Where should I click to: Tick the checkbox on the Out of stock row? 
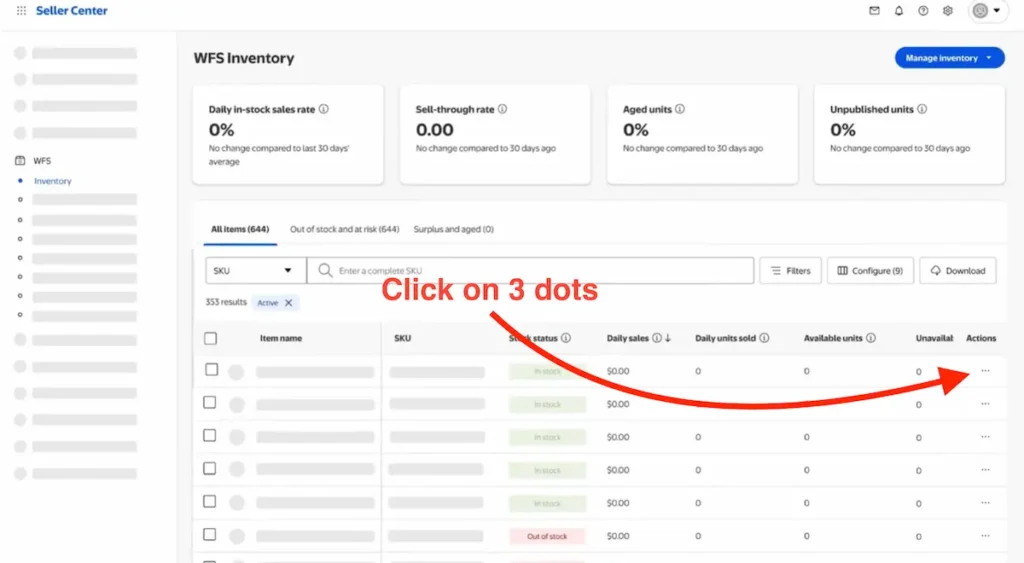[x=210, y=534]
